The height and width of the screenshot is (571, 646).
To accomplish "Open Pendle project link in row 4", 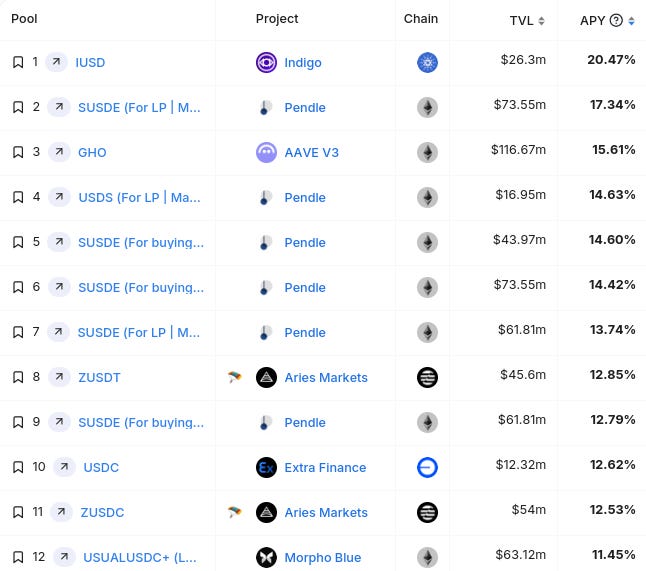I will [305, 197].
